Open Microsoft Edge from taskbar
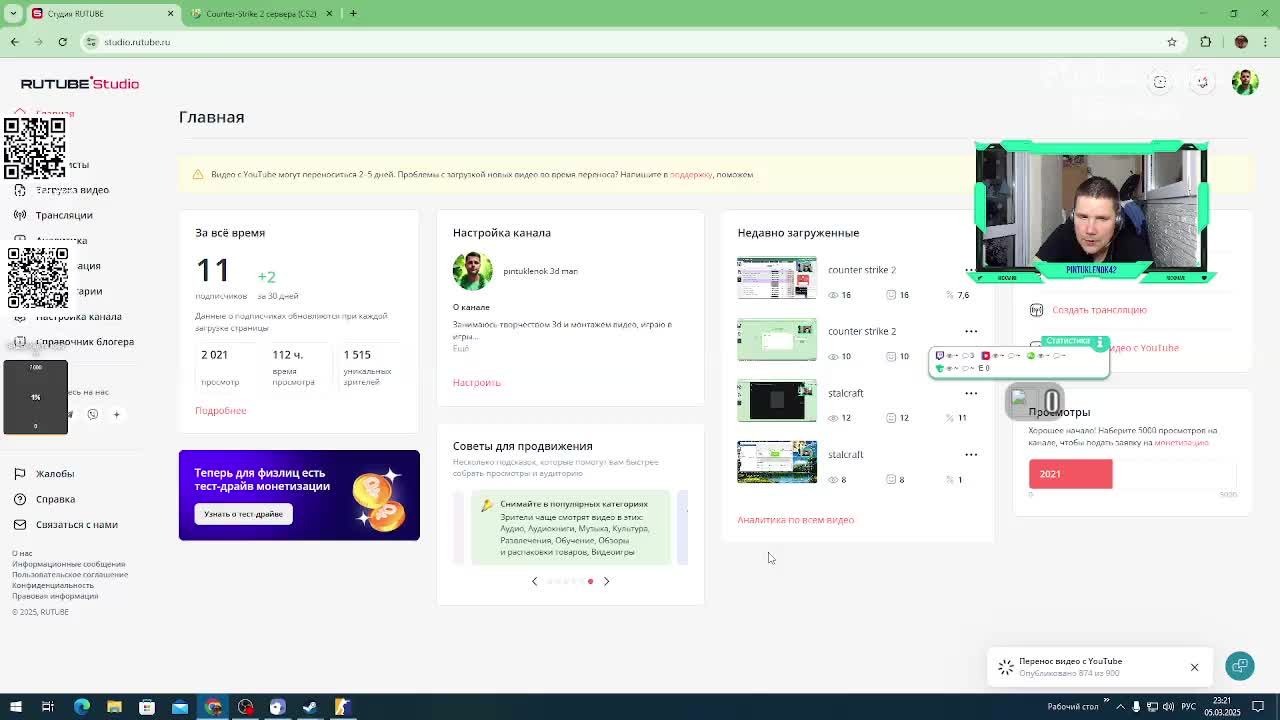 coord(82,707)
